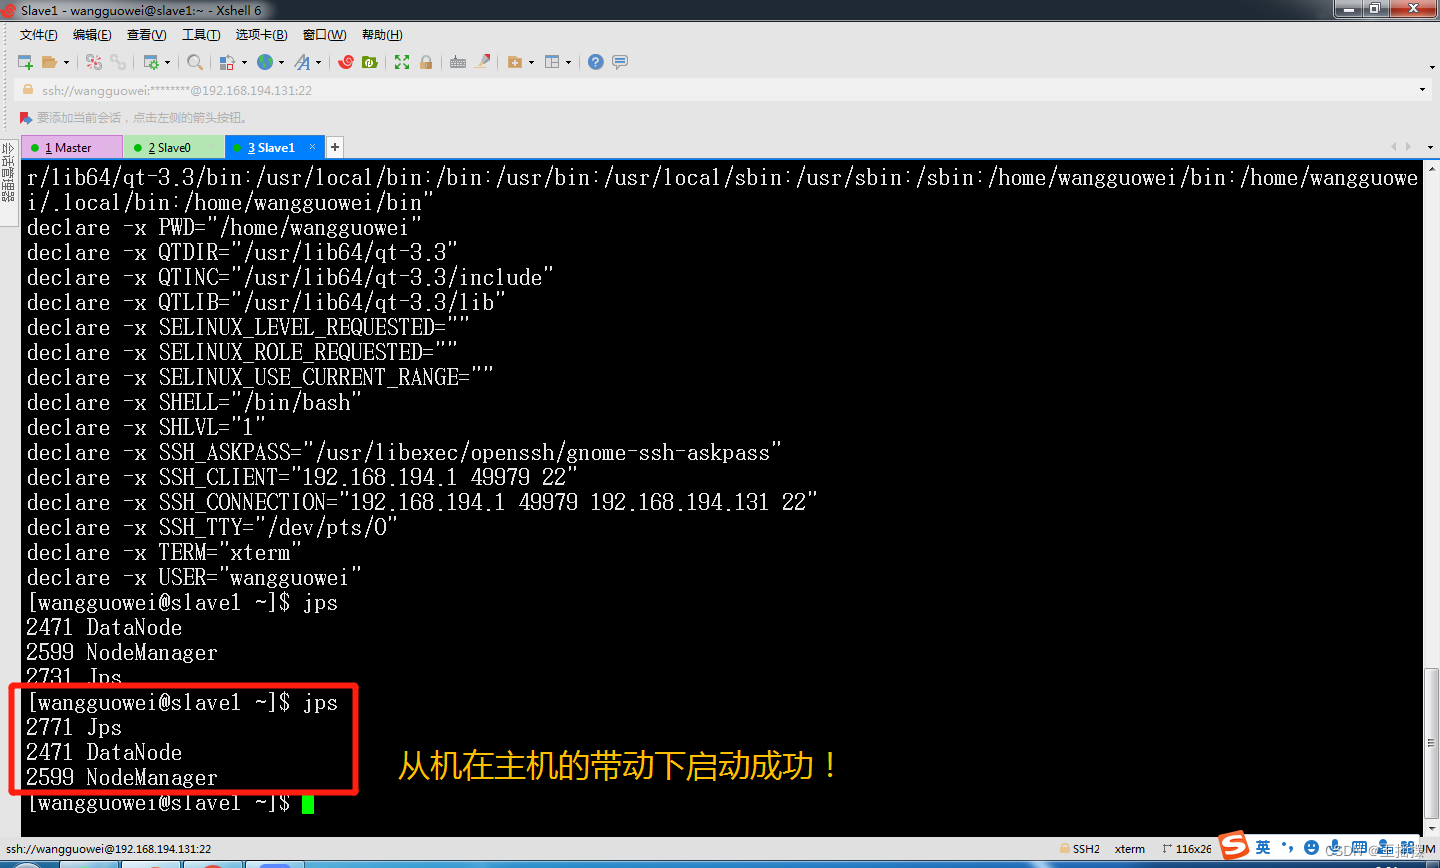Image resolution: width=1440 pixels, height=868 pixels.
Task: Click the SSH2 status bar indicator
Action: point(1080,849)
